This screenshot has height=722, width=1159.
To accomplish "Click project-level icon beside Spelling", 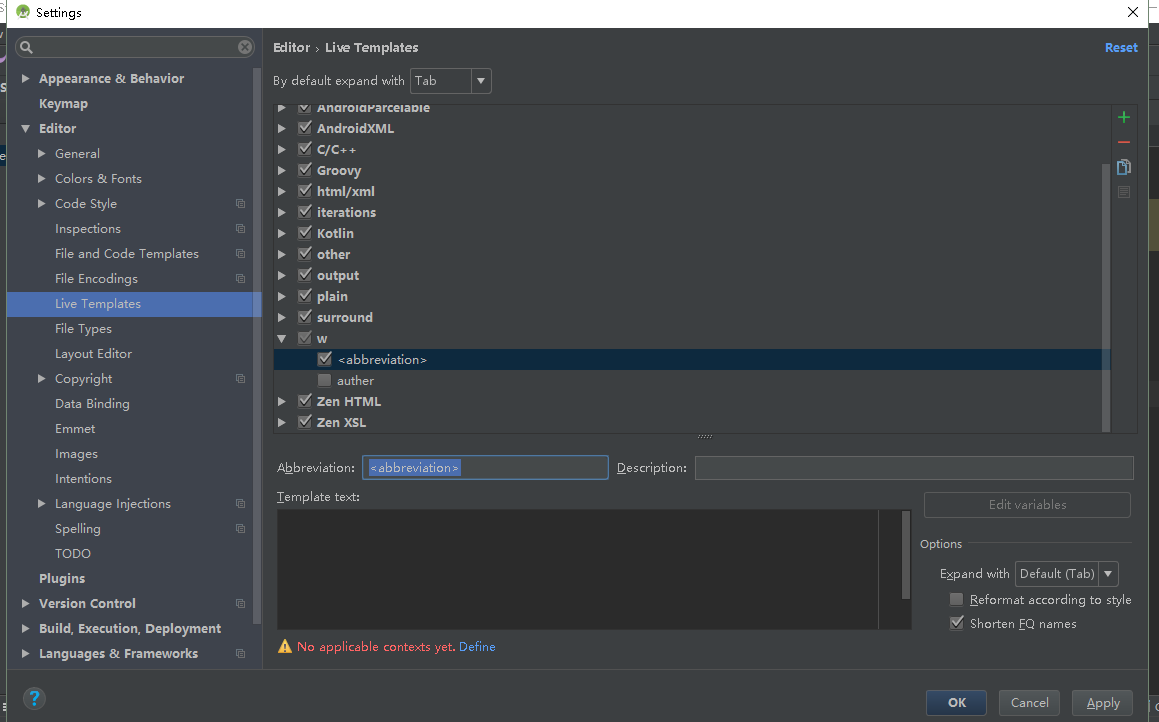I will click(x=240, y=528).
